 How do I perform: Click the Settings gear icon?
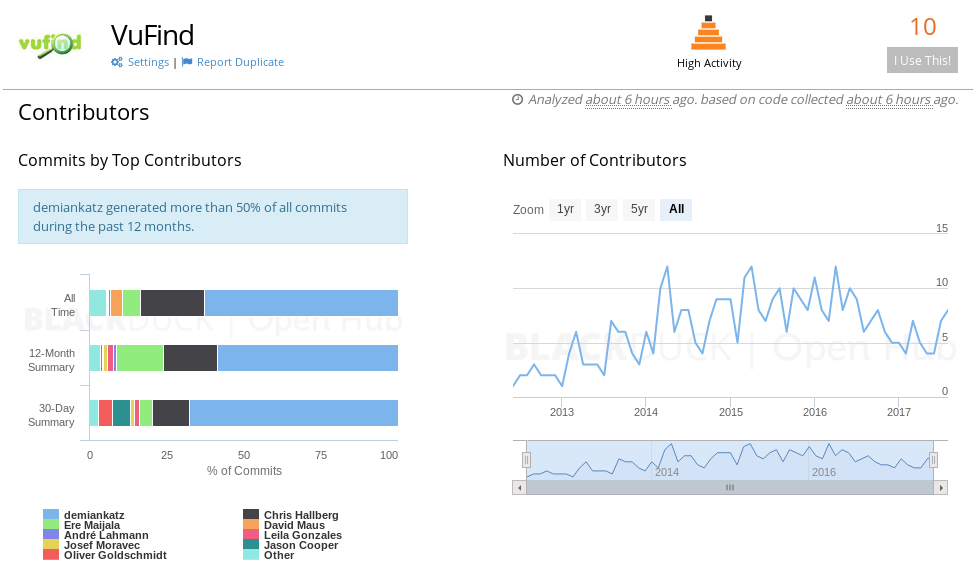(x=117, y=62)
